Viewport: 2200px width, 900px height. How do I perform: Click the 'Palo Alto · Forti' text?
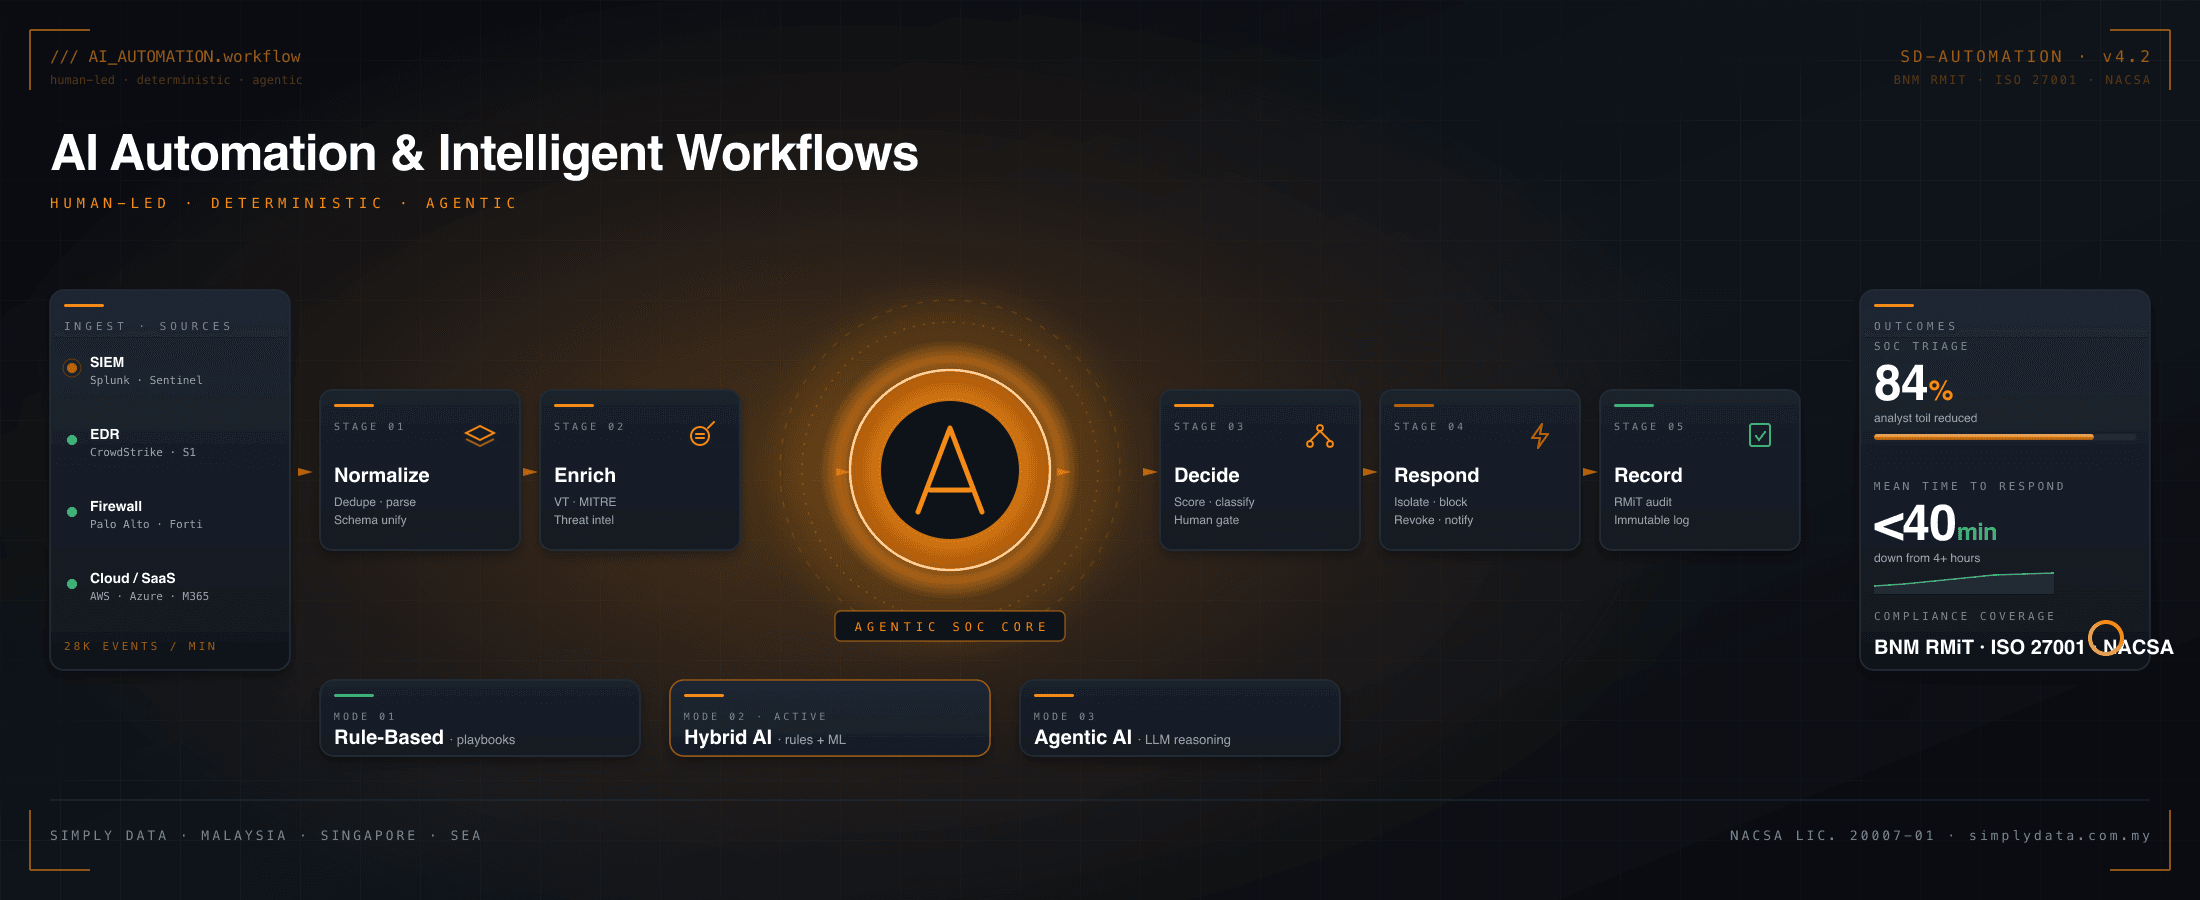[x=146, y=524]
